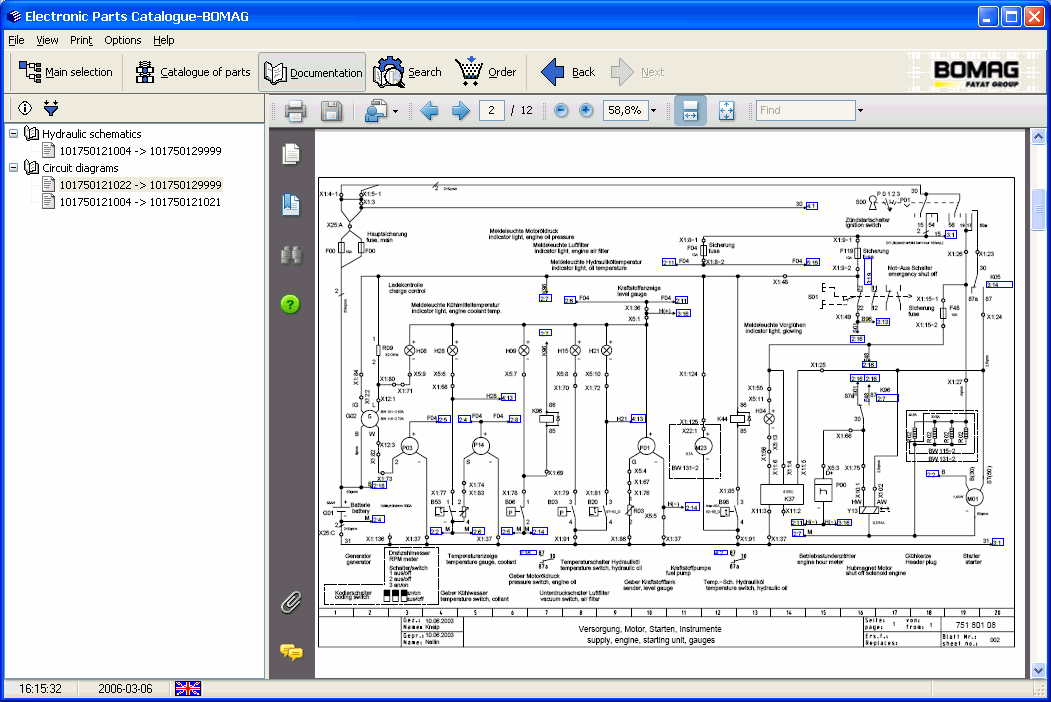Open the Attachments paperclip panel
Viewport: 1051px width, 702px height.
(291, 602)
